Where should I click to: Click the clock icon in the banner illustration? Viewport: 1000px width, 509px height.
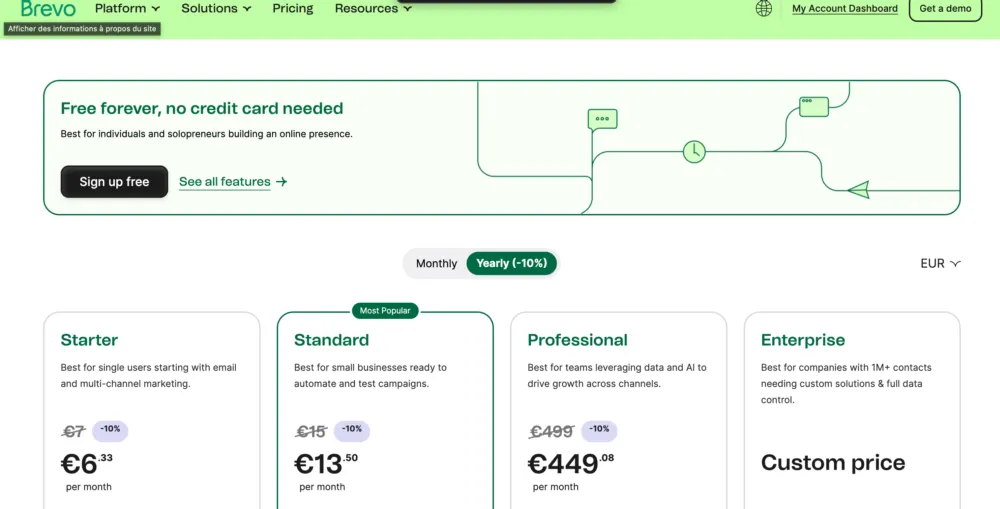point(694,152)
